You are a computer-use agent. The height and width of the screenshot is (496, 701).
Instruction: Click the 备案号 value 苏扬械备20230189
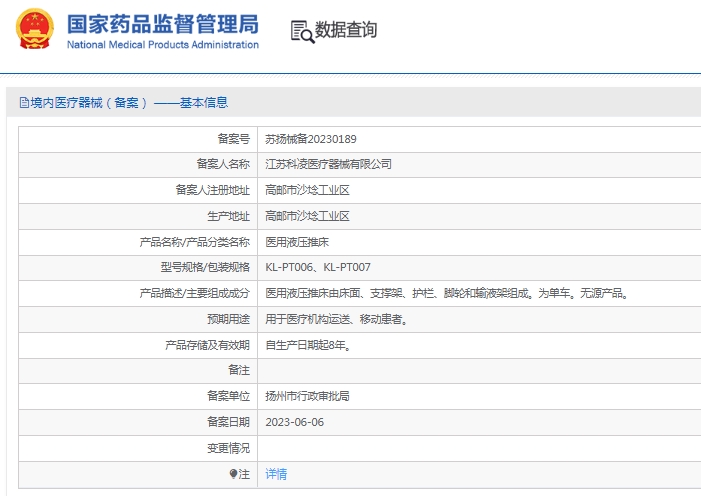311,139
